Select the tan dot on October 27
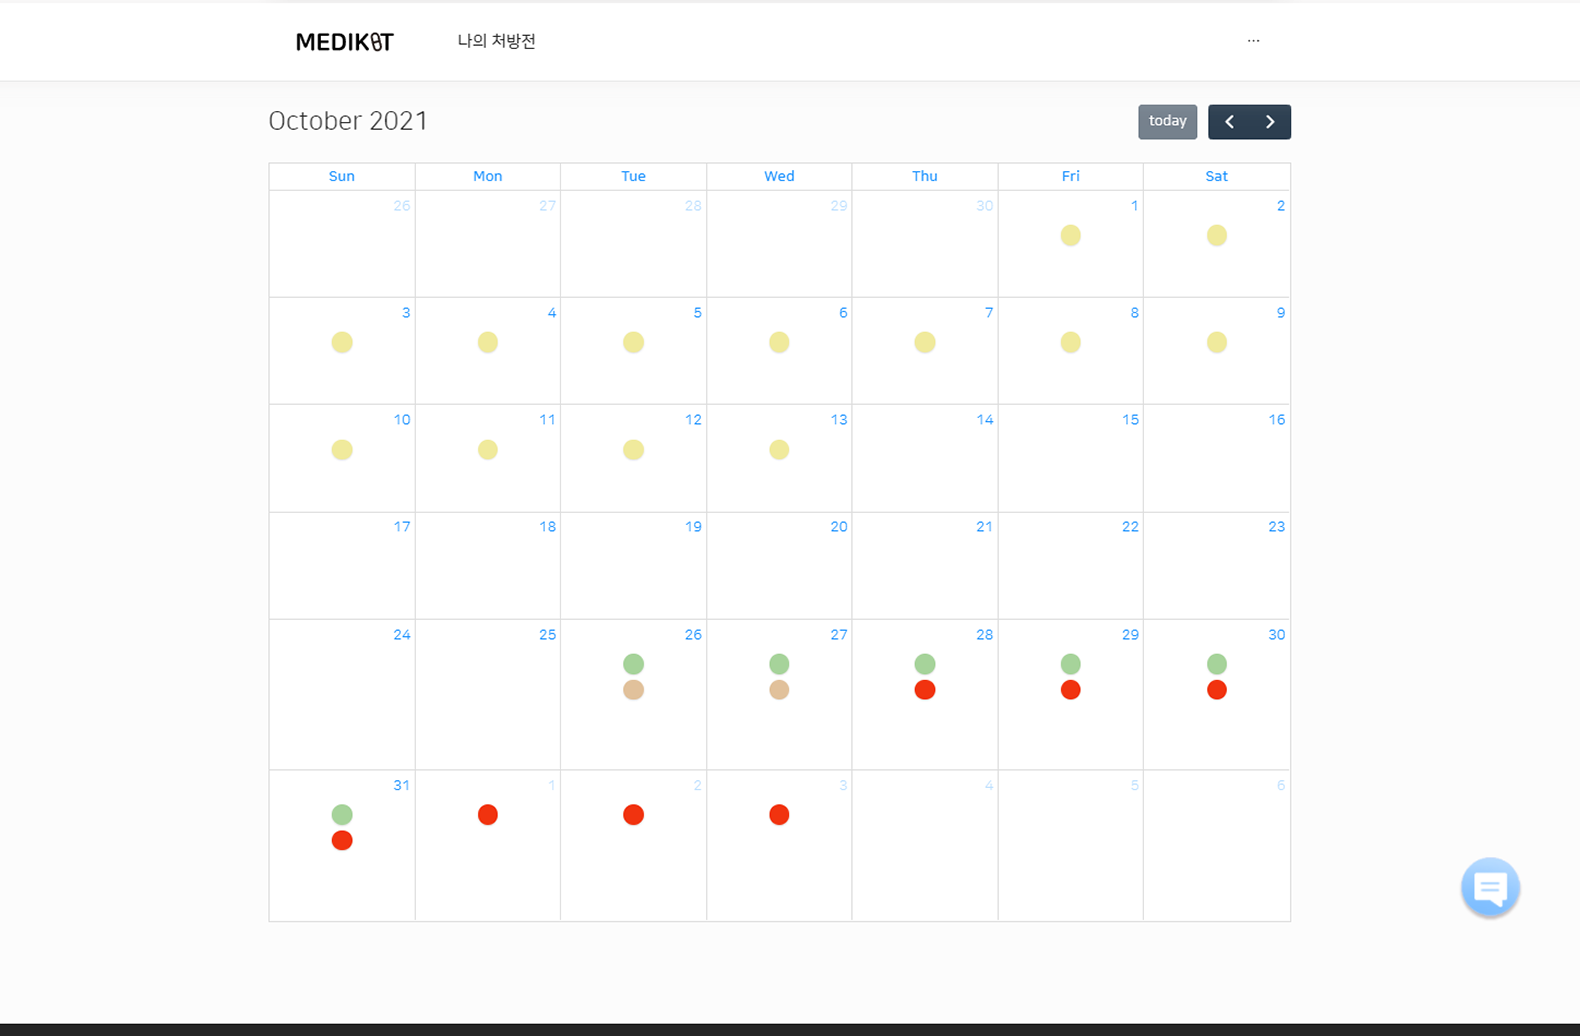The height and width of the screenshot is (1036, 1580). pyautogui.click(x=779, y=690)
